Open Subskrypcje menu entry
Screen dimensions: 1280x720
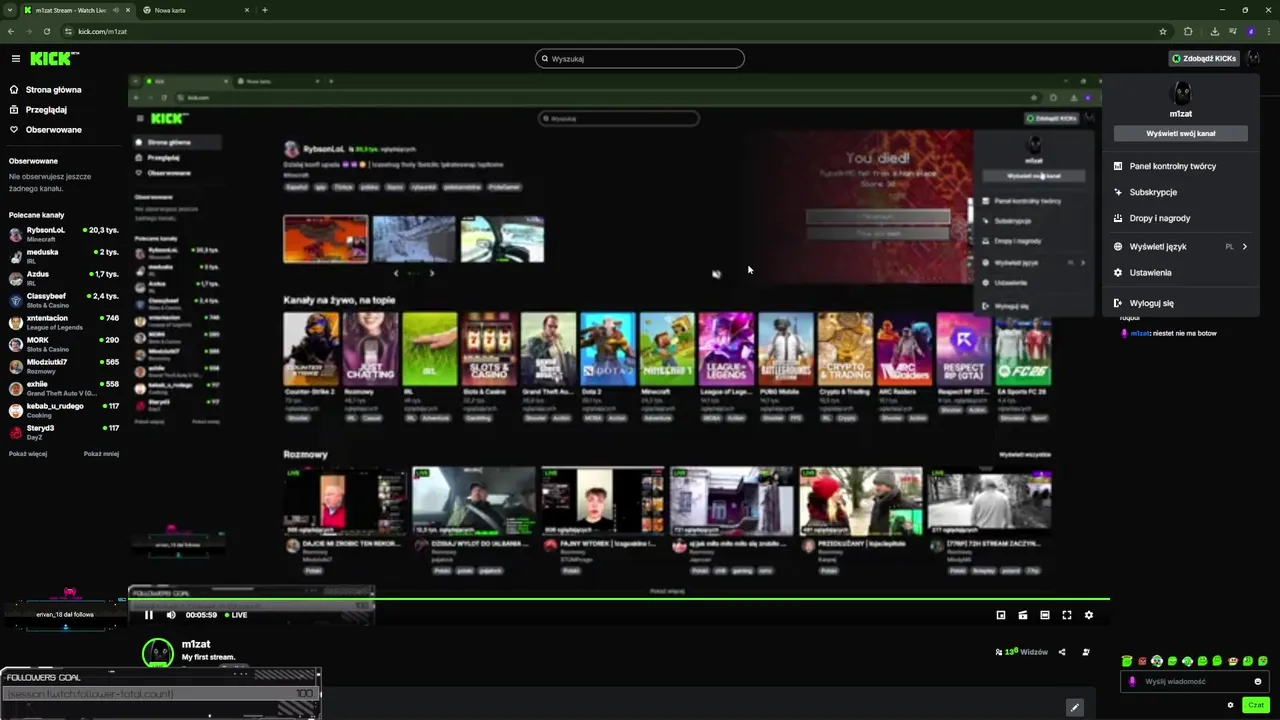(x=1181, y=192)
